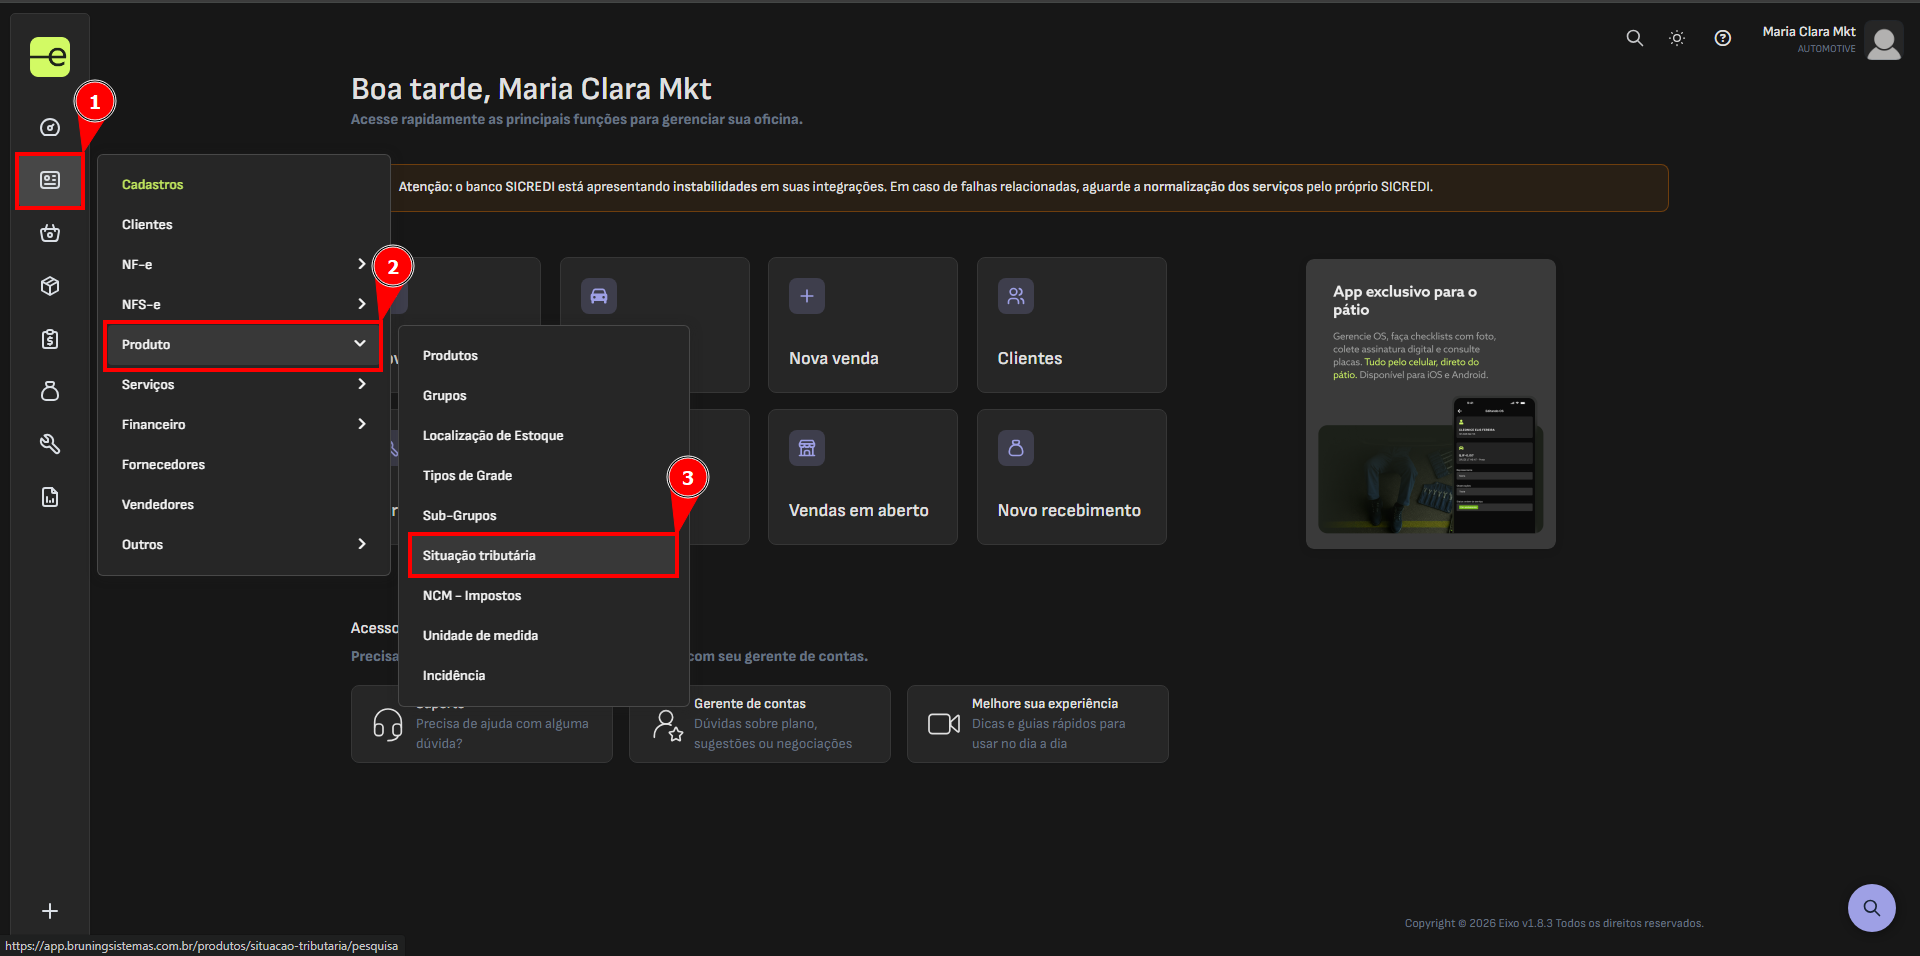Open the money bag sidebar icon
The height and width of the screenshot is (956, 1920).
pyautogui.click(x=50, y=391)
